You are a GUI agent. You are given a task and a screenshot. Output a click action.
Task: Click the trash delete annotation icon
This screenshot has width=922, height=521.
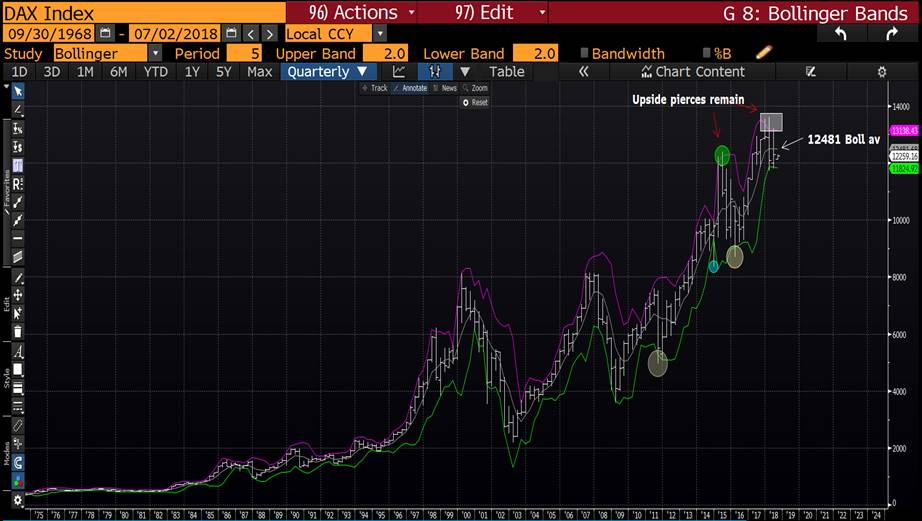18,332
